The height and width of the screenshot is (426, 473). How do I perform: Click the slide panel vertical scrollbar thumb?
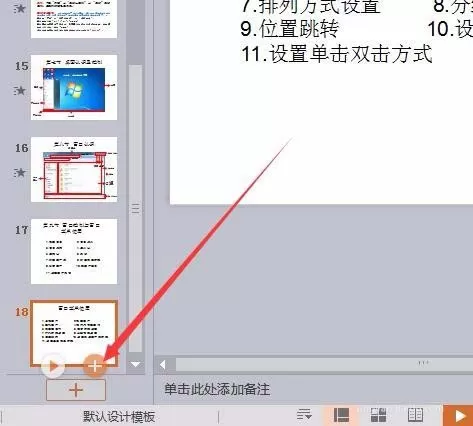pyautogui.click(x=135, y=208)
